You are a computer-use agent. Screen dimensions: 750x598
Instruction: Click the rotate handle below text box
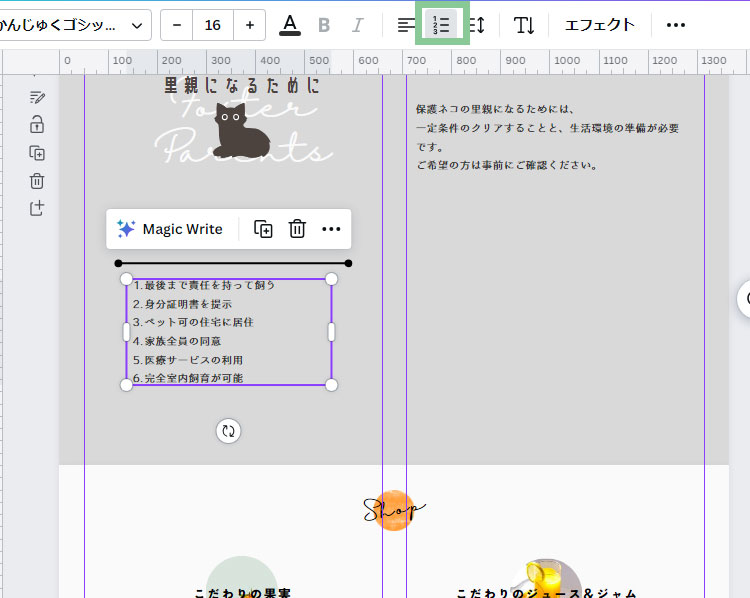229,431
